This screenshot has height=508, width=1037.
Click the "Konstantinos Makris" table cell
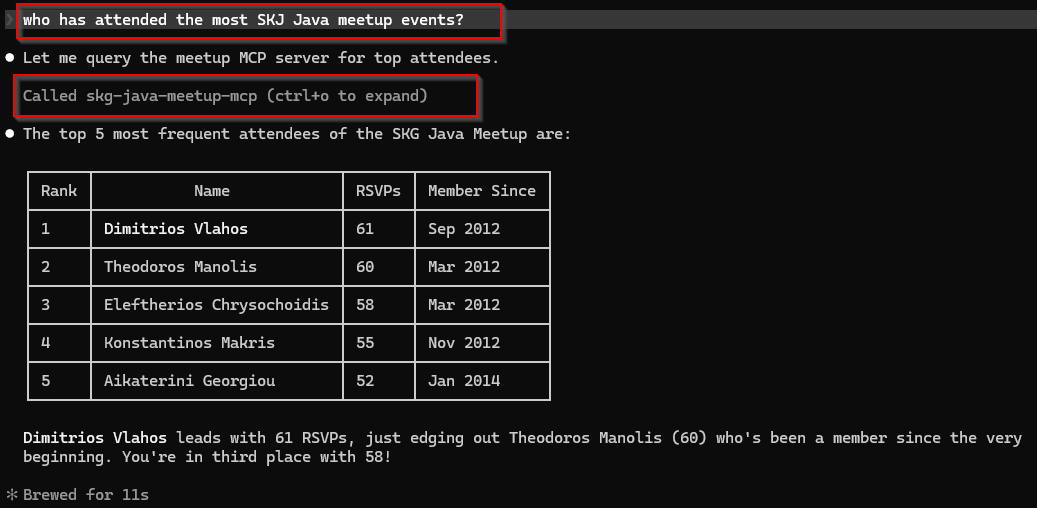(x=217, y=343)
